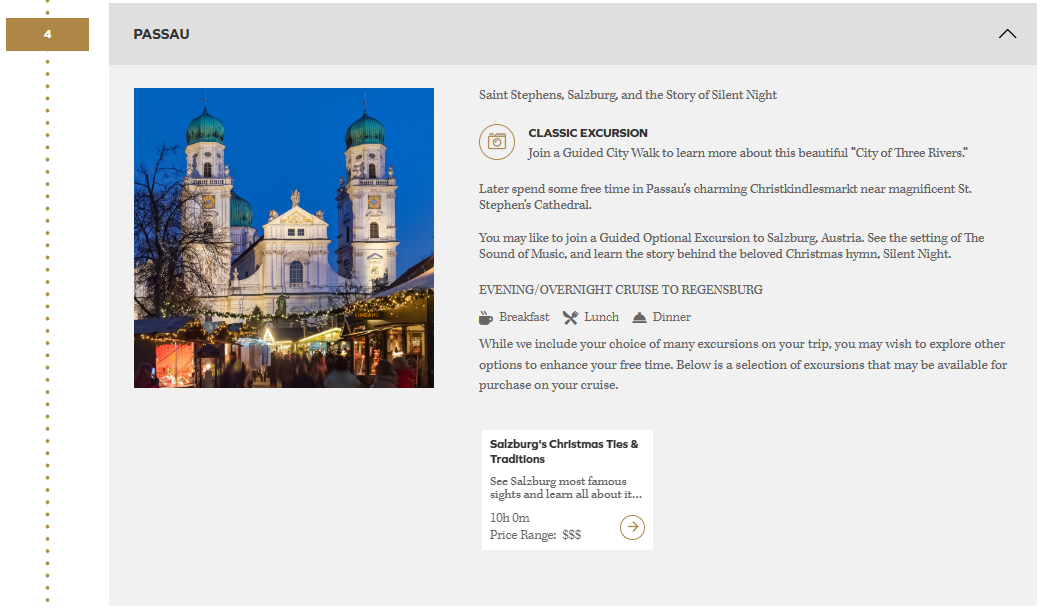Click the Saint Stephens subtitle line
The height and width of the screenshot is (609, 1042).
tap(627, 95)
